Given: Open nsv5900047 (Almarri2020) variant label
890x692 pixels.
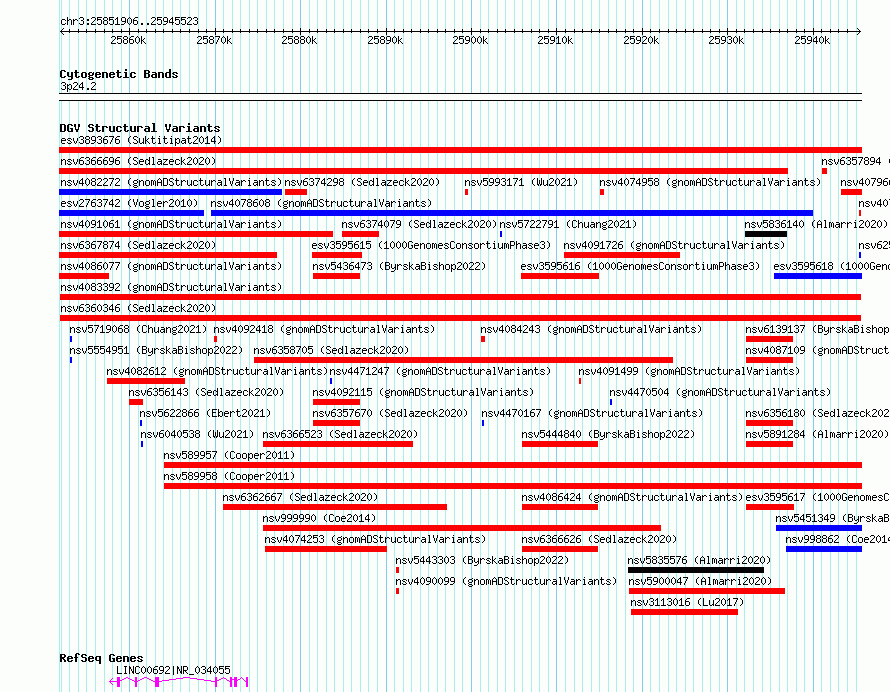Looking at the screenshot, I should click(700, 581).
